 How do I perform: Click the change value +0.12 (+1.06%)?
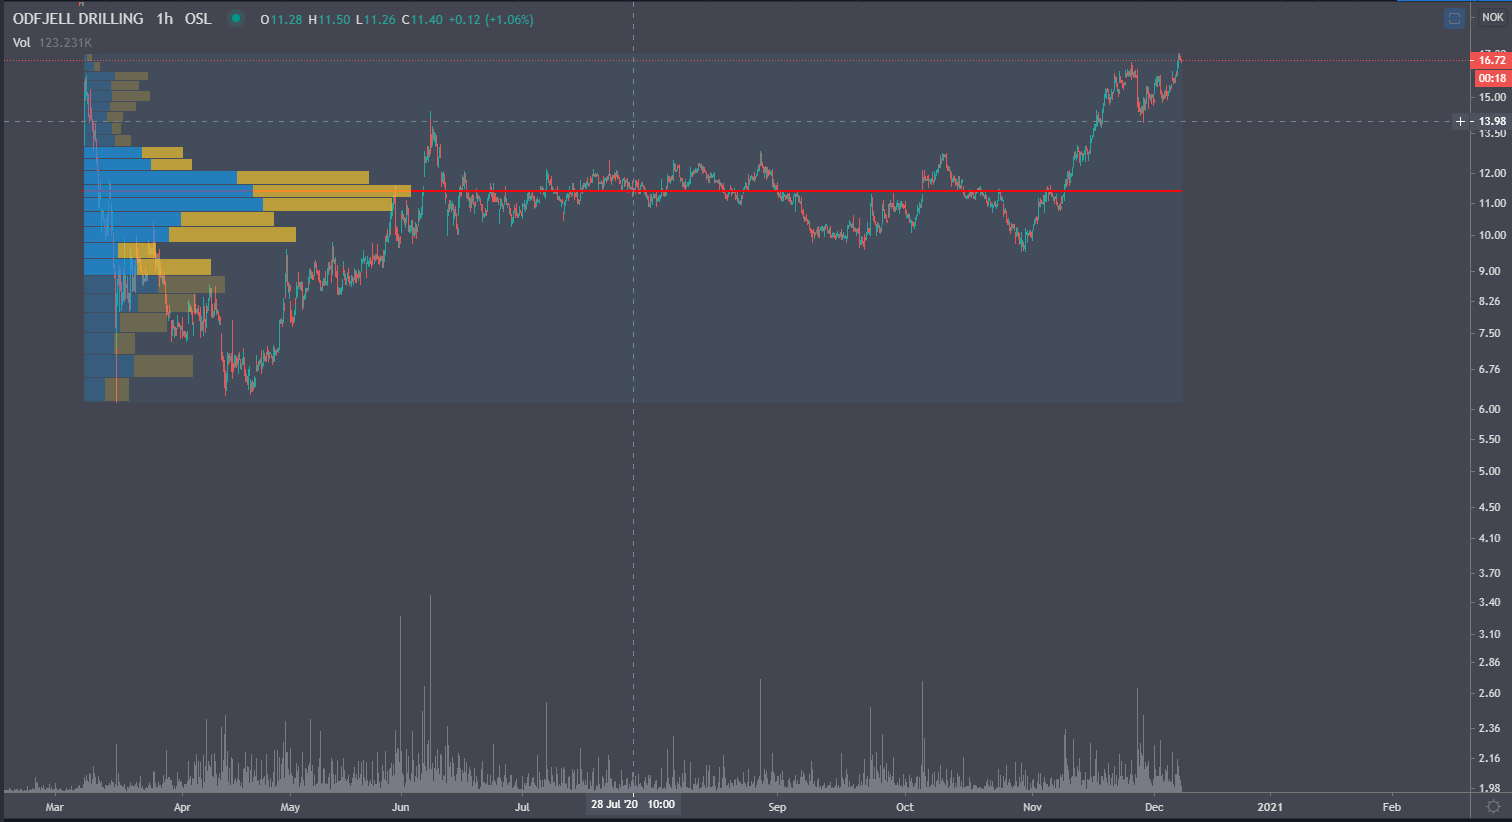click(x=491, y=20)
